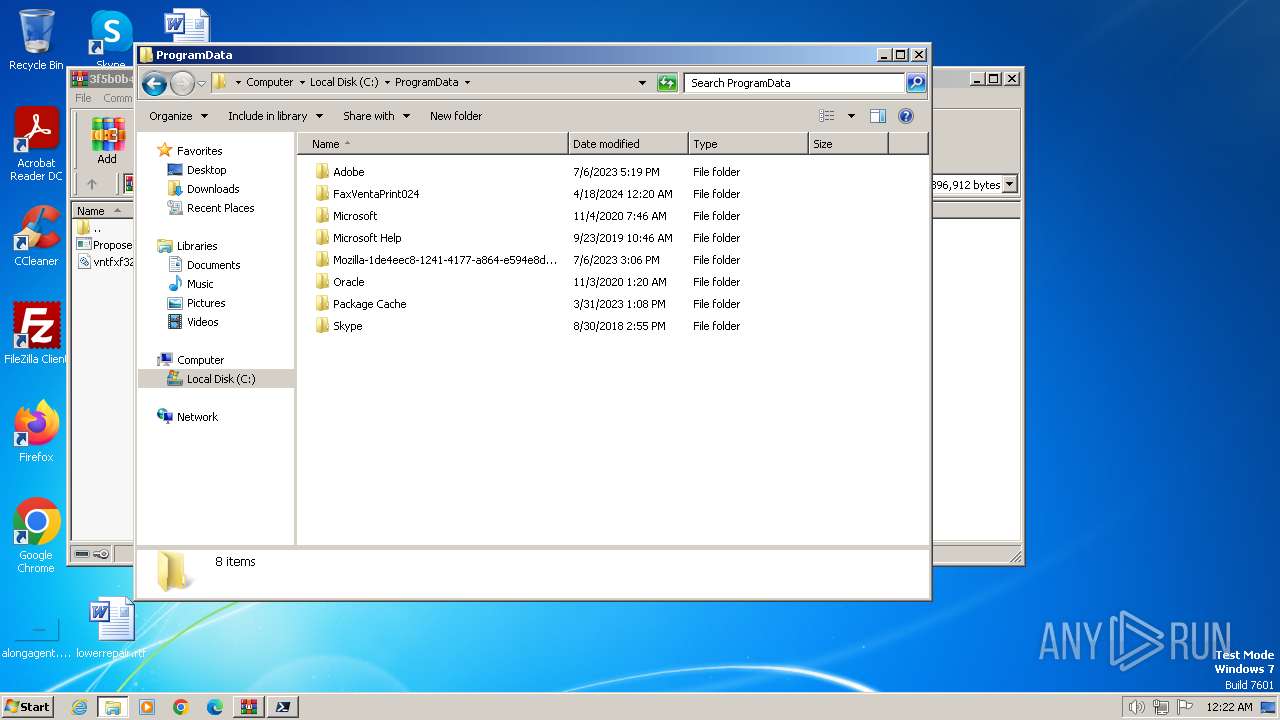This screenshot has width=1280, height=720.
Task: Open the Share with menu
Action: [377, 116]
